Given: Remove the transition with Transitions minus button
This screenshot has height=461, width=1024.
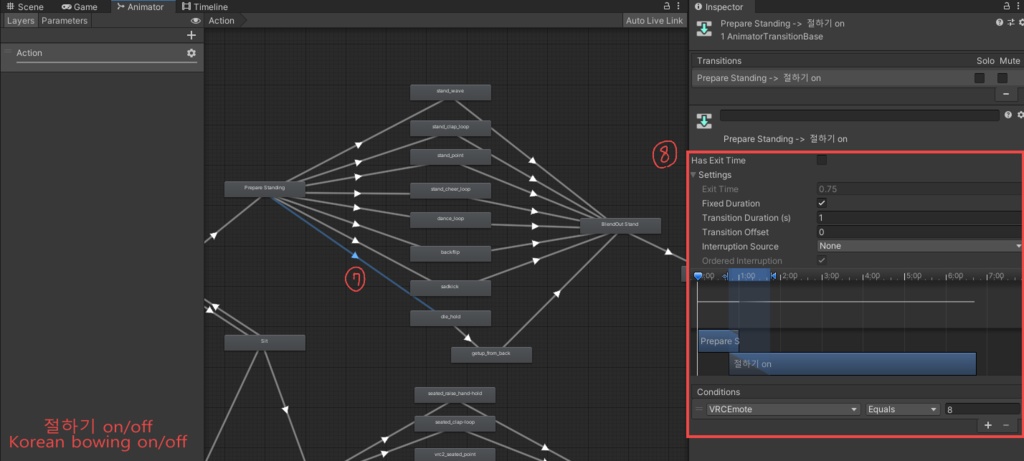Looking at the screenshot, I should click(x=1006, y=95).
